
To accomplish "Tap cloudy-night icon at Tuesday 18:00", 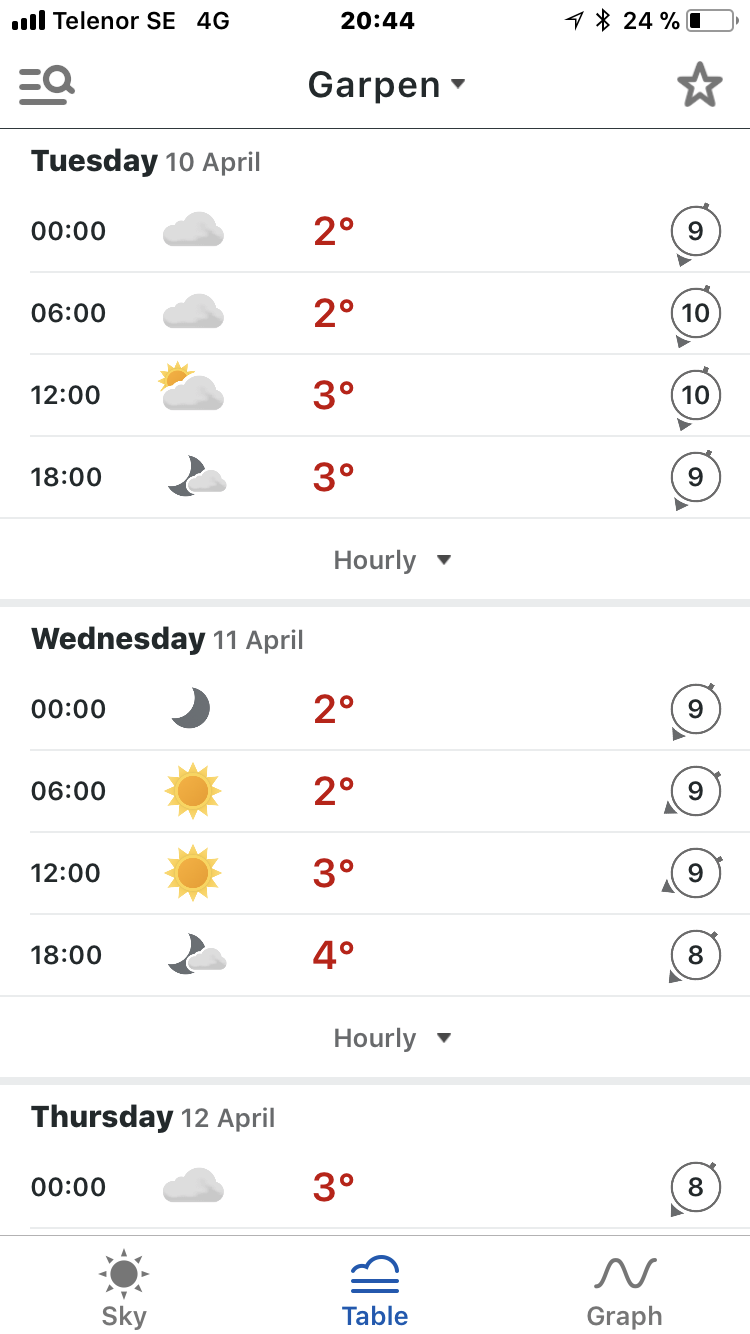I will pyautogui.click(x=196, y=477).
